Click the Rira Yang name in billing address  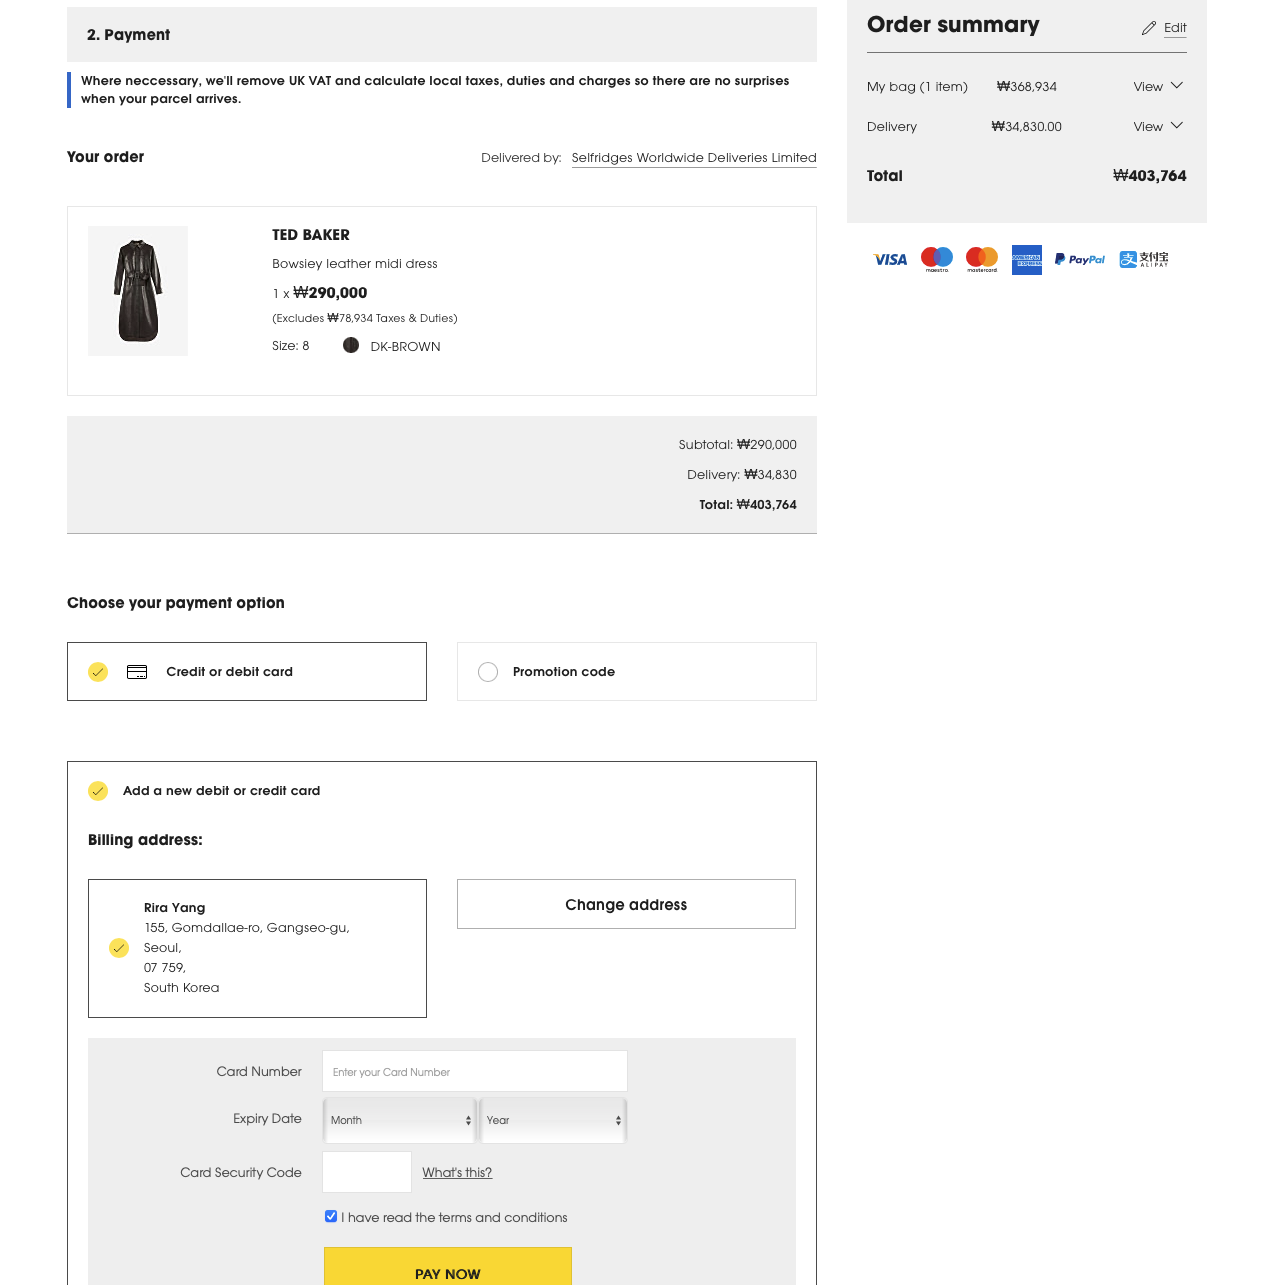175,908
